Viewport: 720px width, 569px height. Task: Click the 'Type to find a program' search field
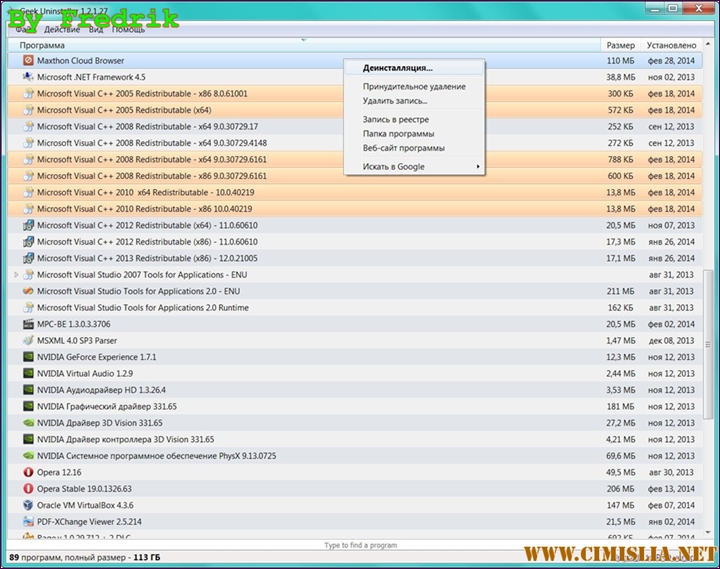coord(360,545)
